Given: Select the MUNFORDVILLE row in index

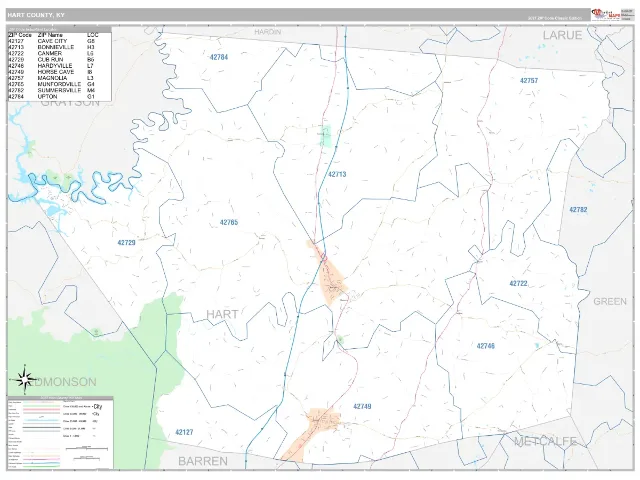Looking at the screenshot, I should click(x=51, y=84).
